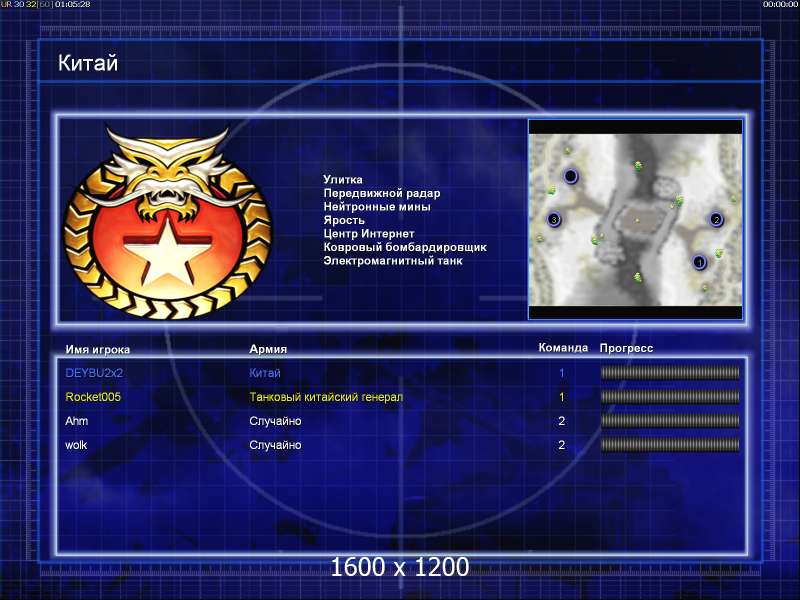This screenshot has height=600, width=800.
Task: Click the China dragon faction emblem
Action: 167,222
